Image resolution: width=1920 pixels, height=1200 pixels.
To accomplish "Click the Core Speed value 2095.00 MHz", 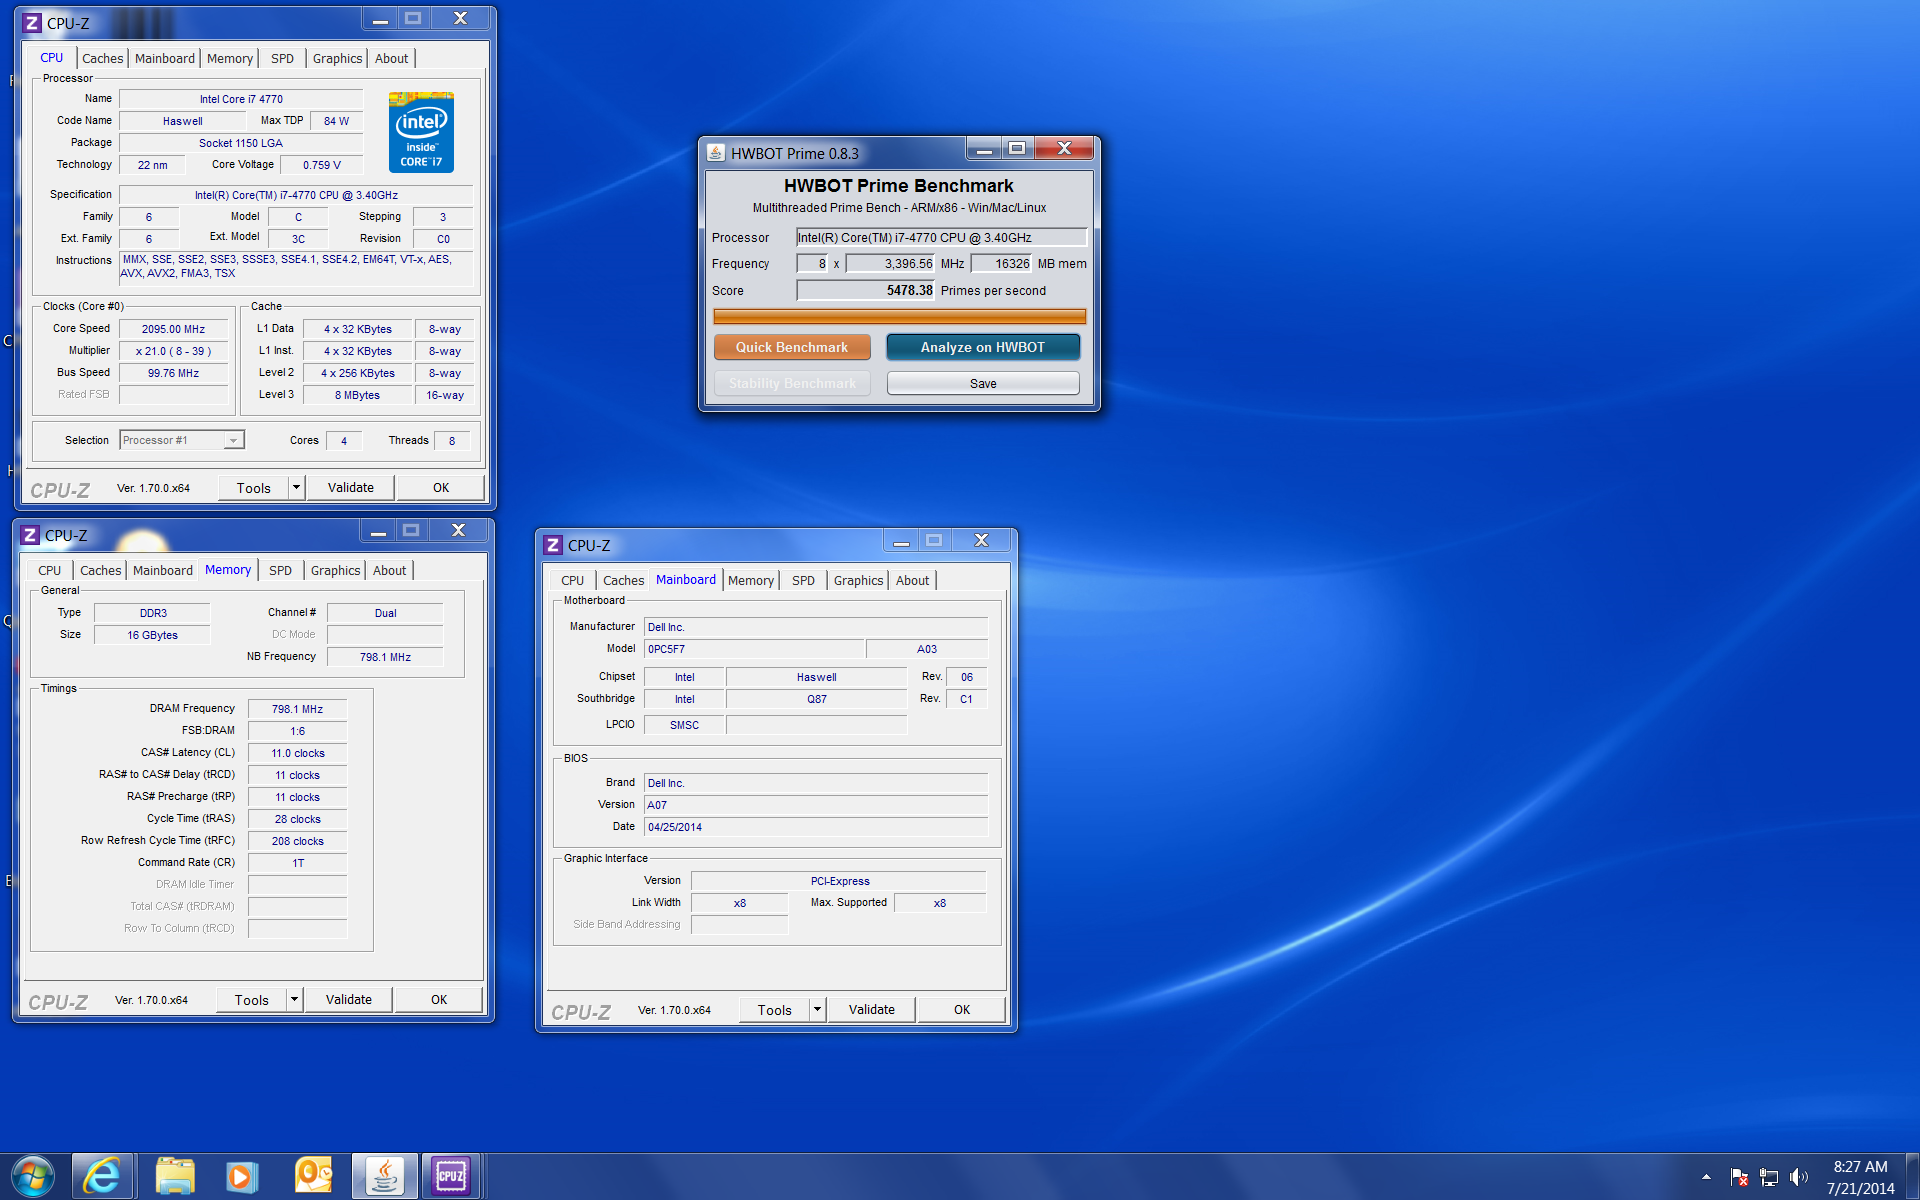I will [173, 329].
